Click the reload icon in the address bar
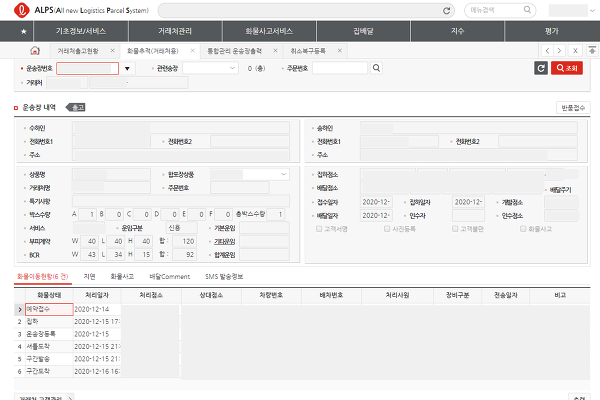Screen dimensions: 600x400 point(446,11)
